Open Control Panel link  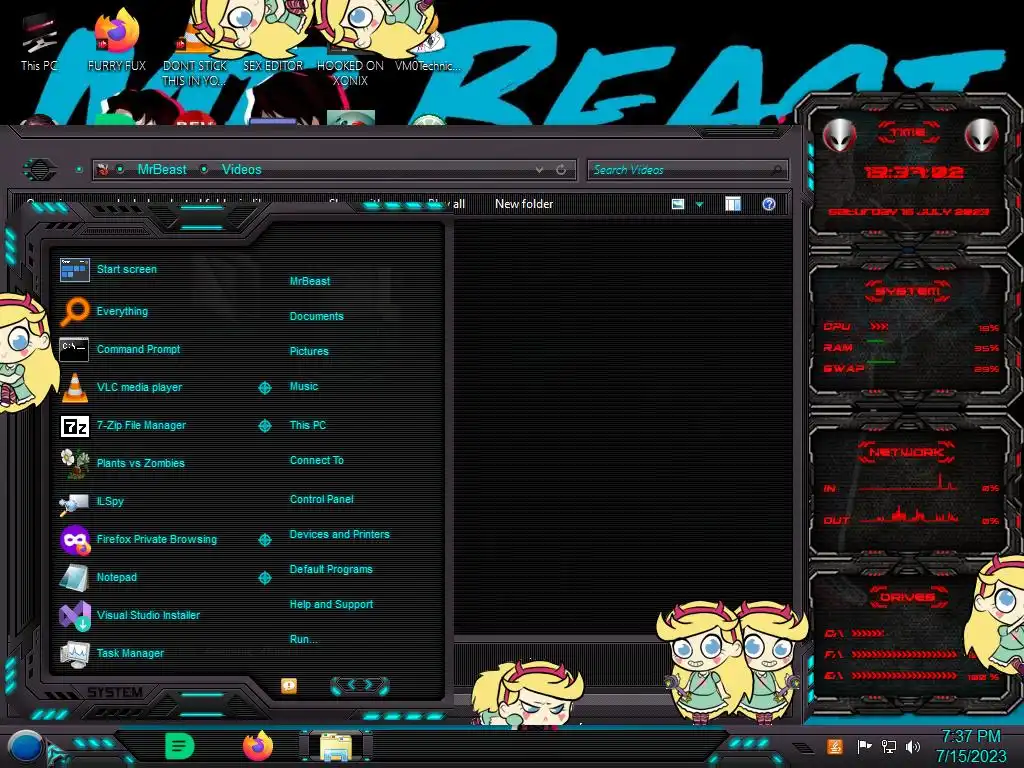pyautogui.click(x=321, y=499)
